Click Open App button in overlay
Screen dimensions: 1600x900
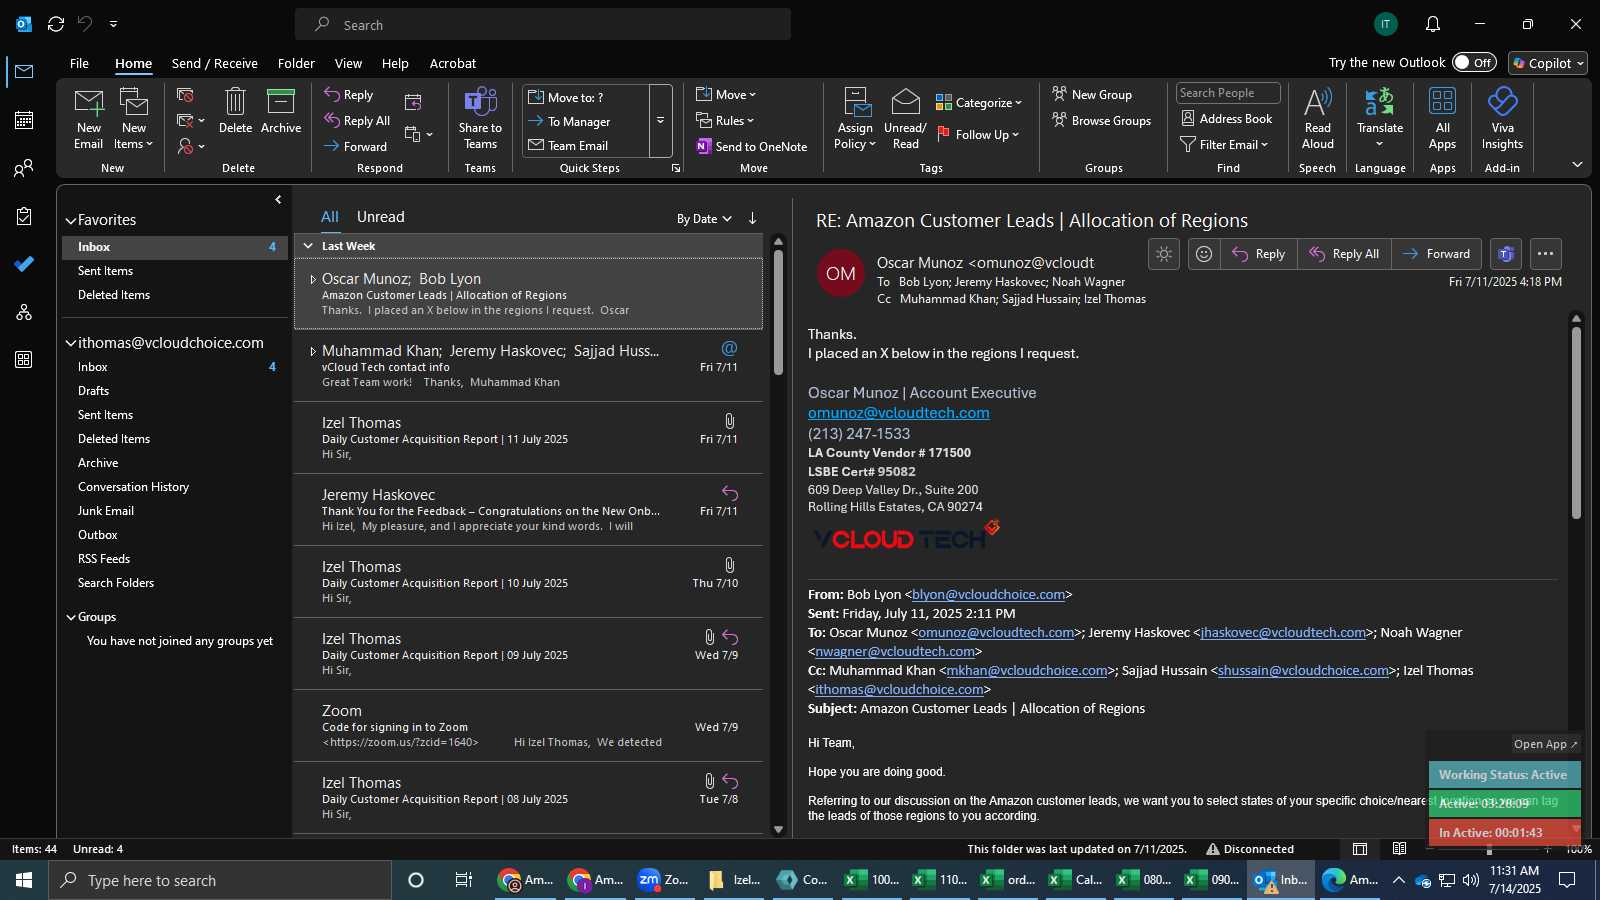1545,744
